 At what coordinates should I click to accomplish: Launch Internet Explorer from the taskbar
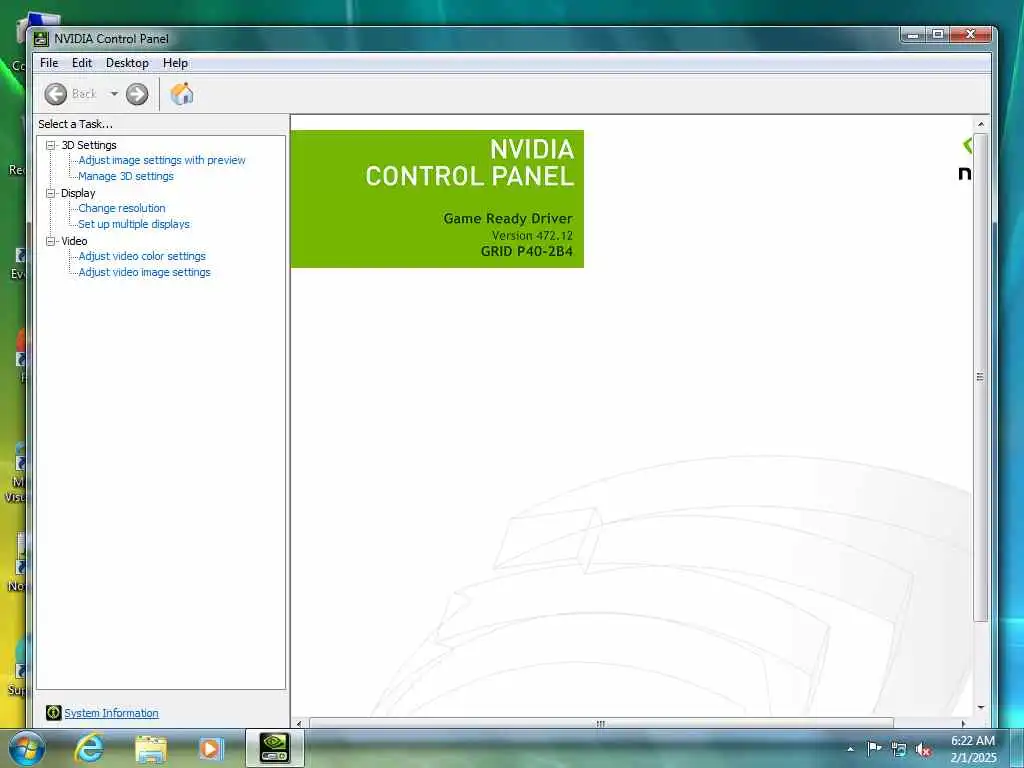pos(89,748)
